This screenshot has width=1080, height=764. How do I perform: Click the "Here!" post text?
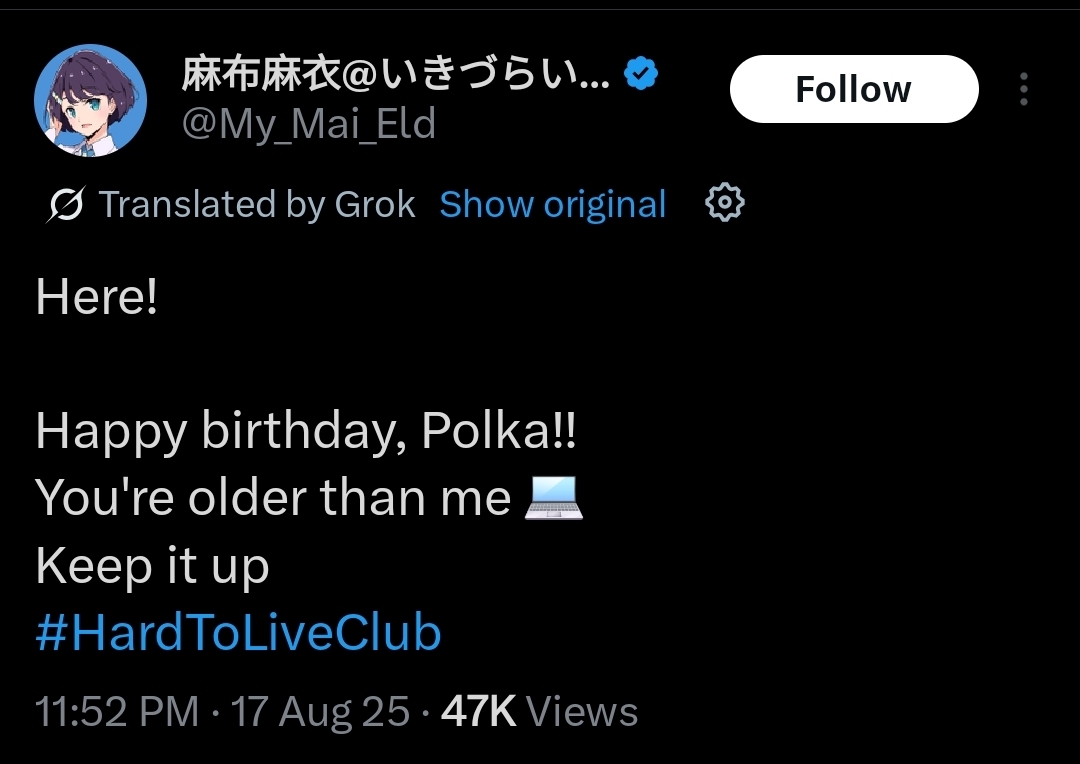97,297
